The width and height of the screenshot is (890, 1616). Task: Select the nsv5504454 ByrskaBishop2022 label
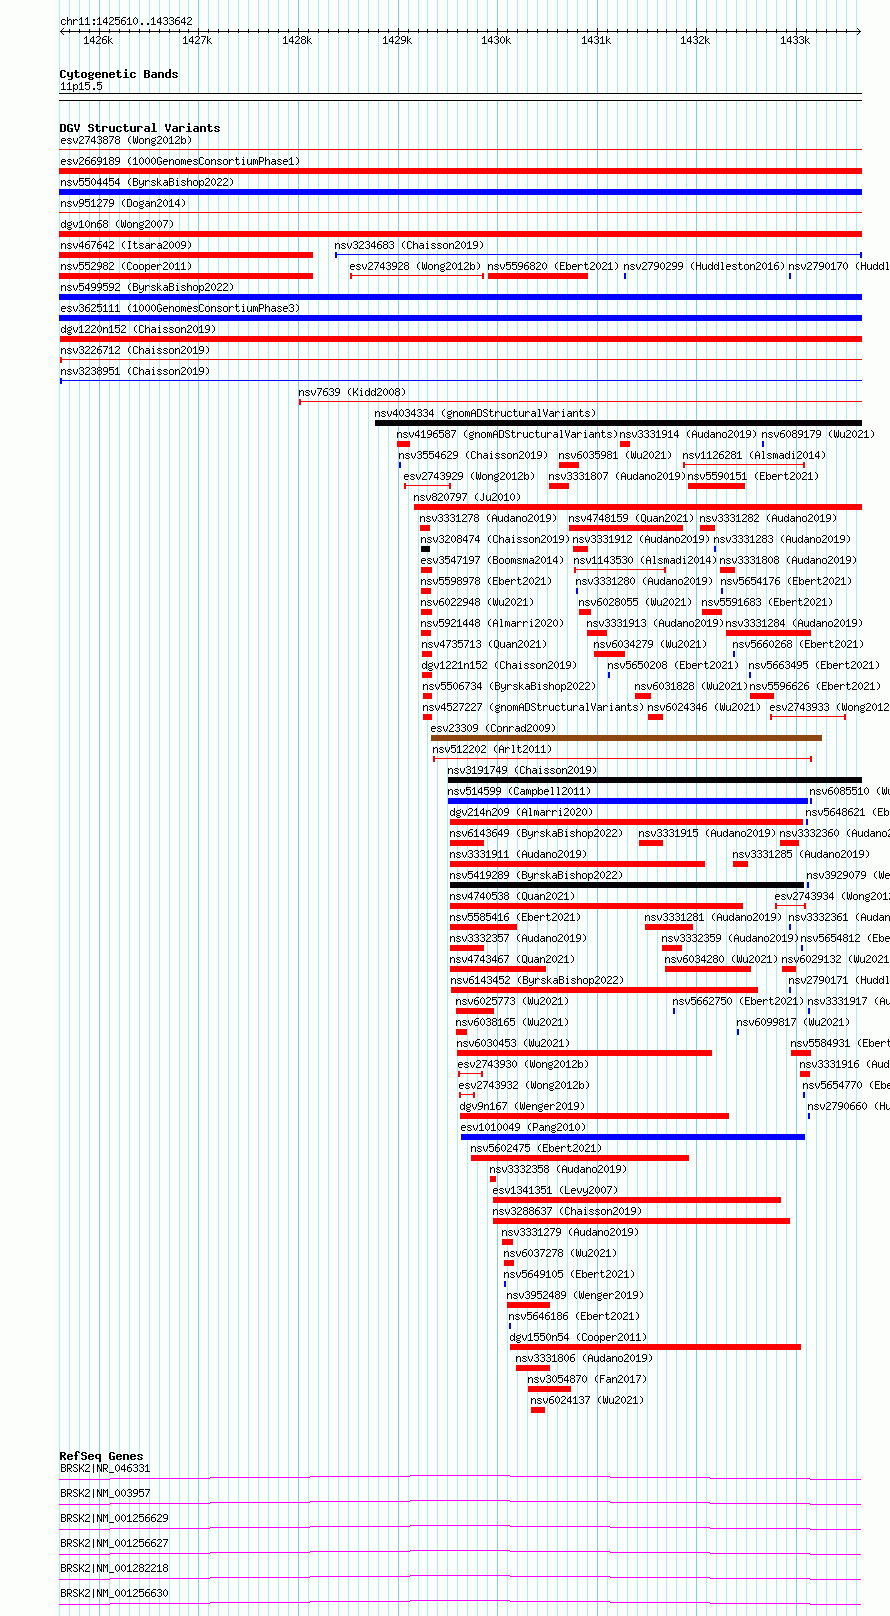pos(147,182)
